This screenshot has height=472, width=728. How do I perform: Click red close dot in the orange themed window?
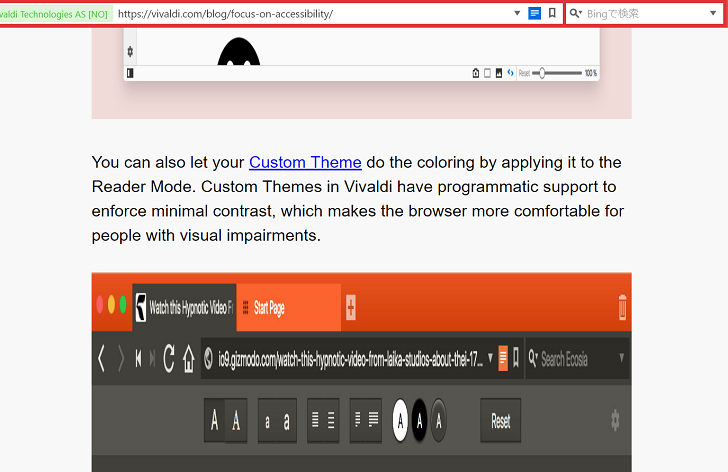tap(100, 305)
